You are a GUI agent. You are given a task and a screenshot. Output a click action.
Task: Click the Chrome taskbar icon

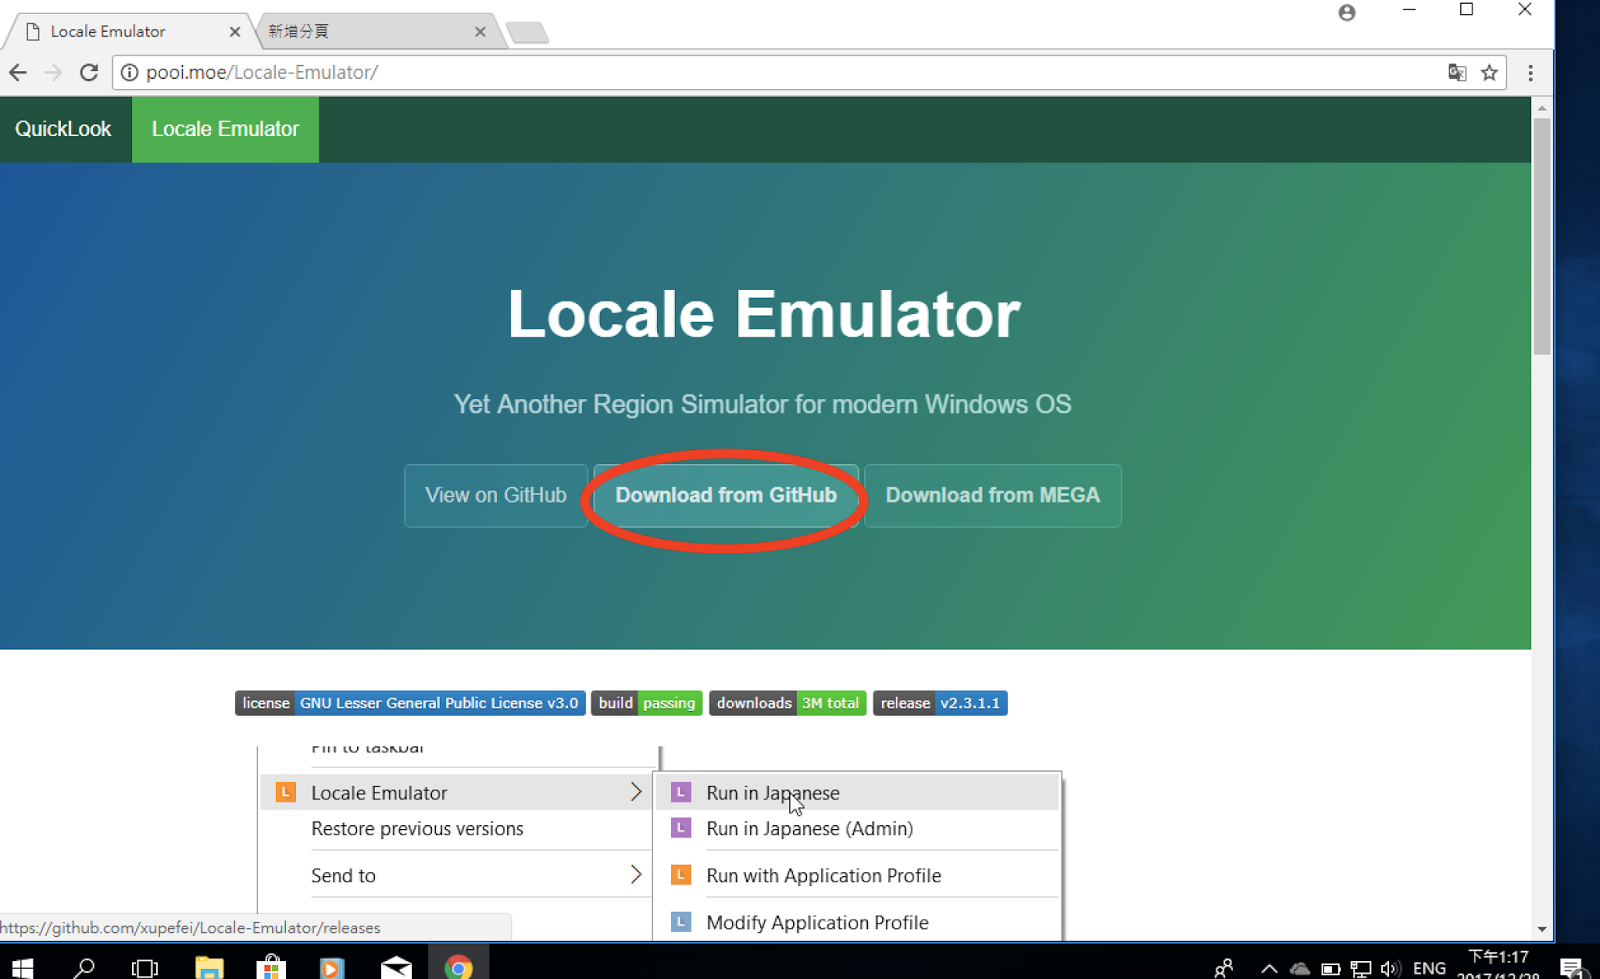[459, 967]
